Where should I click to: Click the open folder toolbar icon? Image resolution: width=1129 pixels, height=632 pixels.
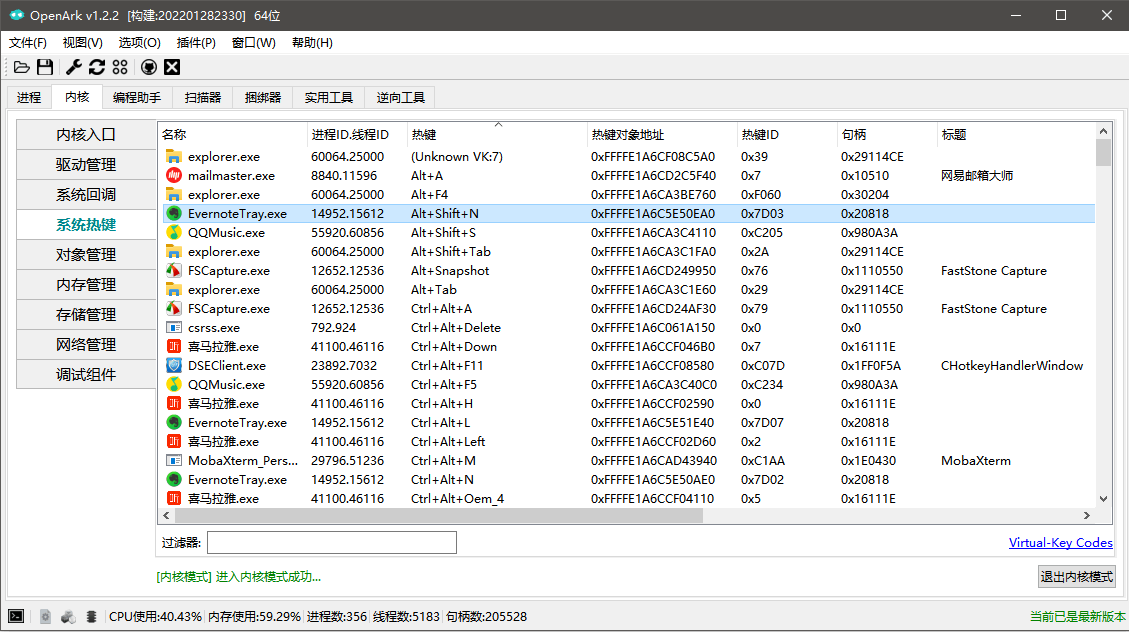(22, 67)
